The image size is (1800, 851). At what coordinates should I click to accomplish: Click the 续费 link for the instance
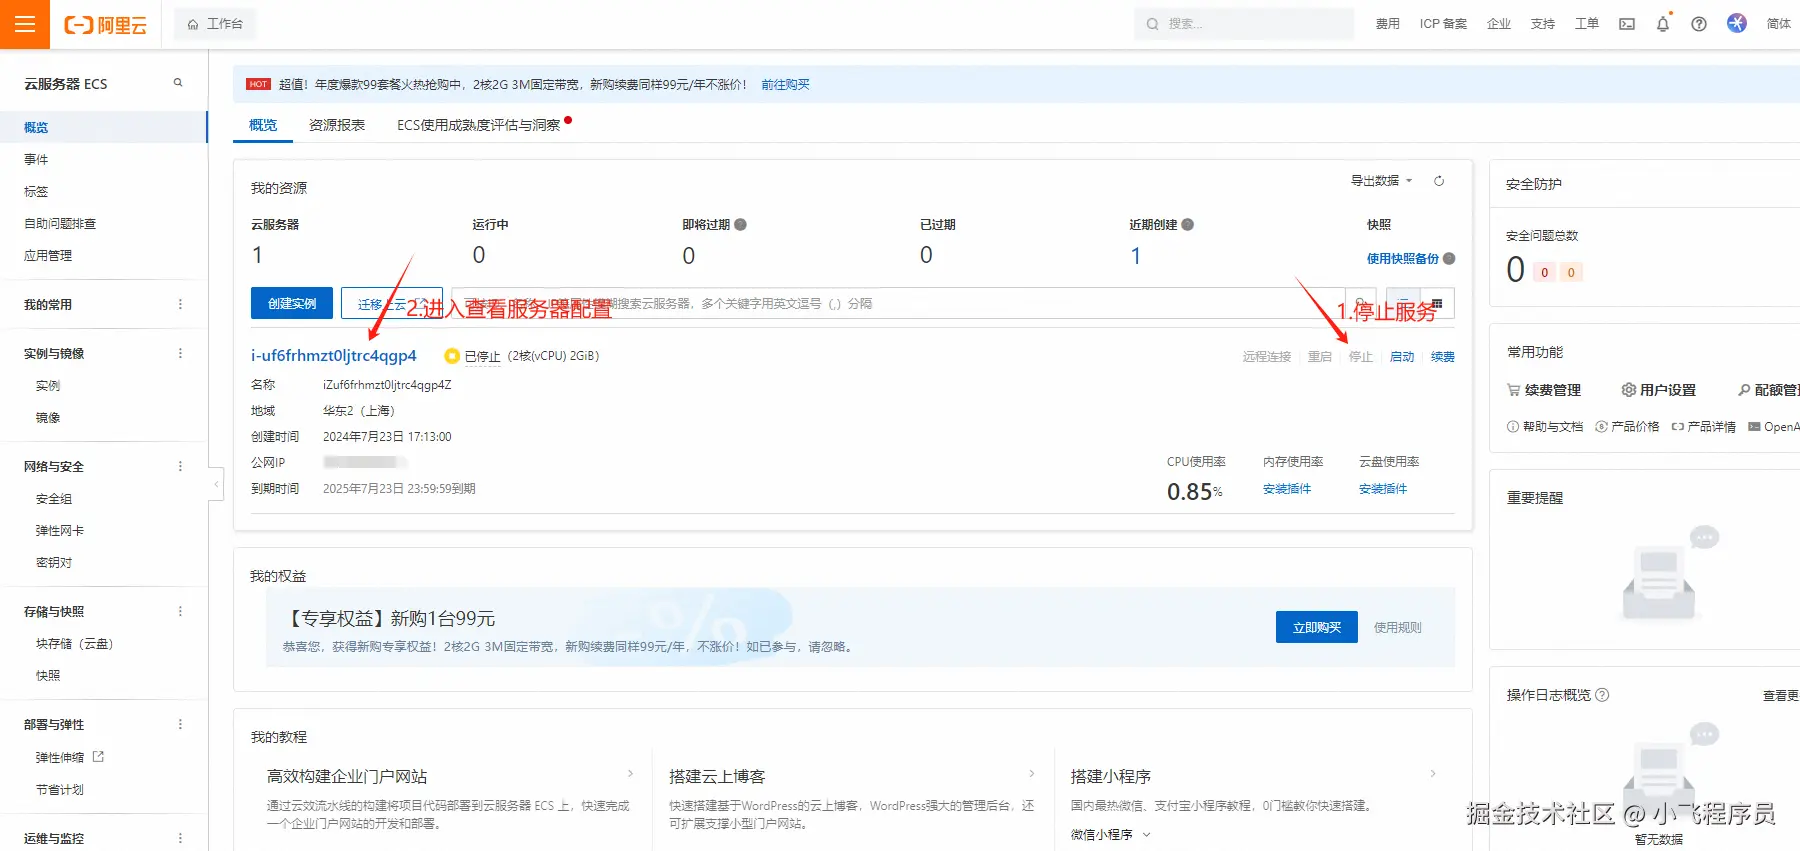coord(1442,357)
